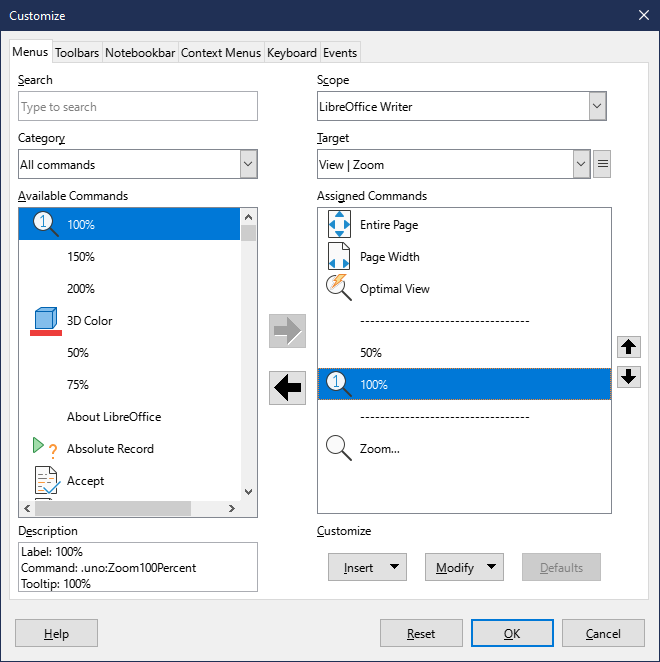Switch to the Toolbars tab
Viewport: 660px width, 662px height.
pyautogui.click(x=77, y=53)
